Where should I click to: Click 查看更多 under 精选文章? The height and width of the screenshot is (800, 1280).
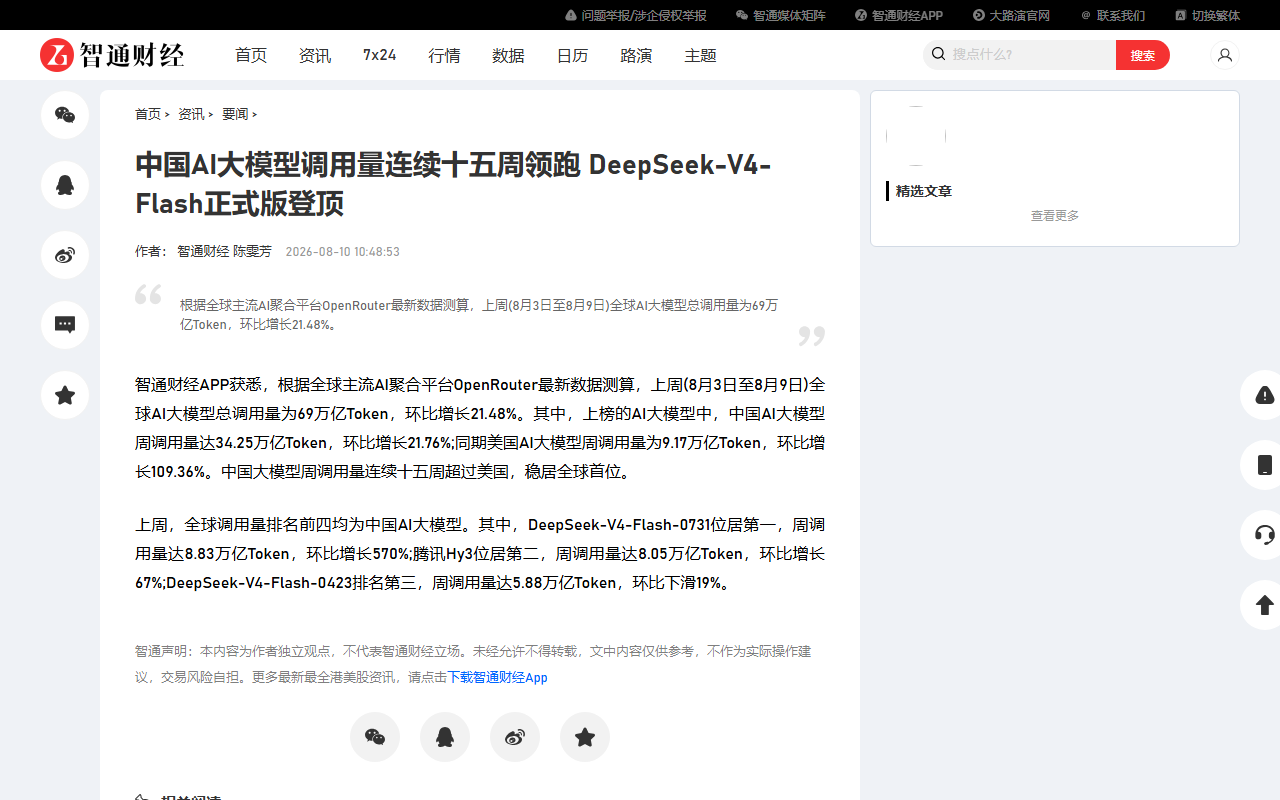pyautogui.click(x=1055, y=215)
